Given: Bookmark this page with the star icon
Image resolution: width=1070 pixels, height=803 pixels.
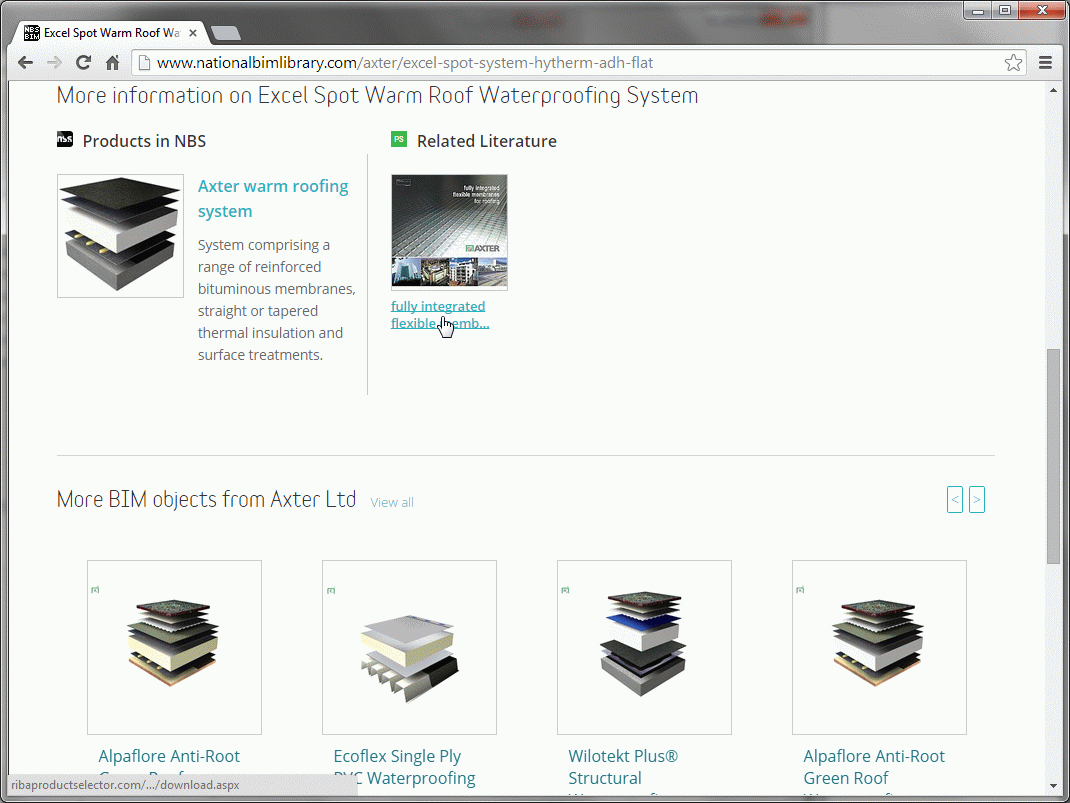Looking at the screenshot, I should (1013, 63).
